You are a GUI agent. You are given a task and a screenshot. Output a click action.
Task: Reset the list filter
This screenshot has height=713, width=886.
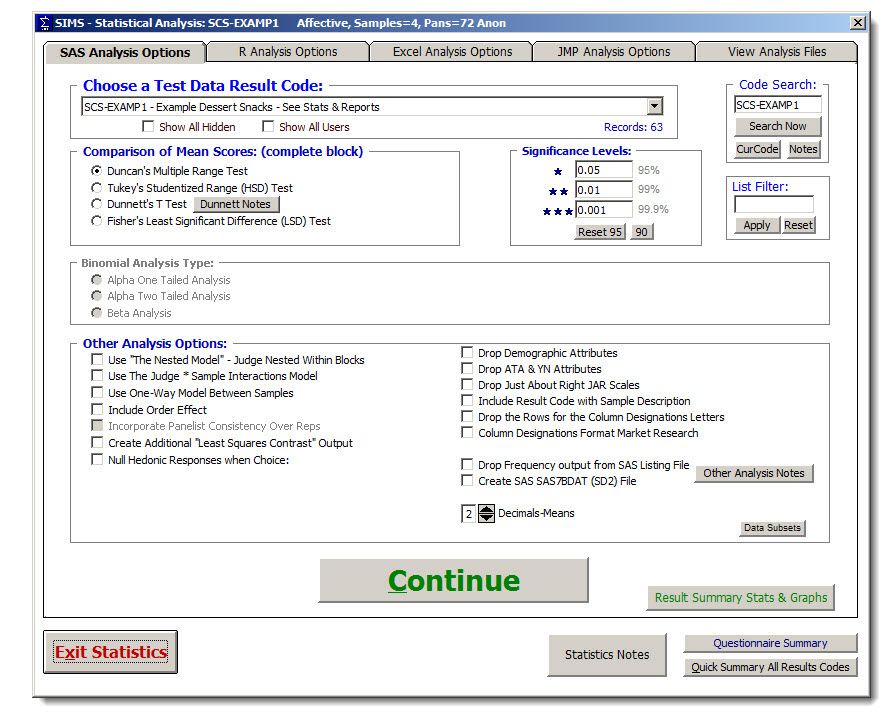click(798, 225)
